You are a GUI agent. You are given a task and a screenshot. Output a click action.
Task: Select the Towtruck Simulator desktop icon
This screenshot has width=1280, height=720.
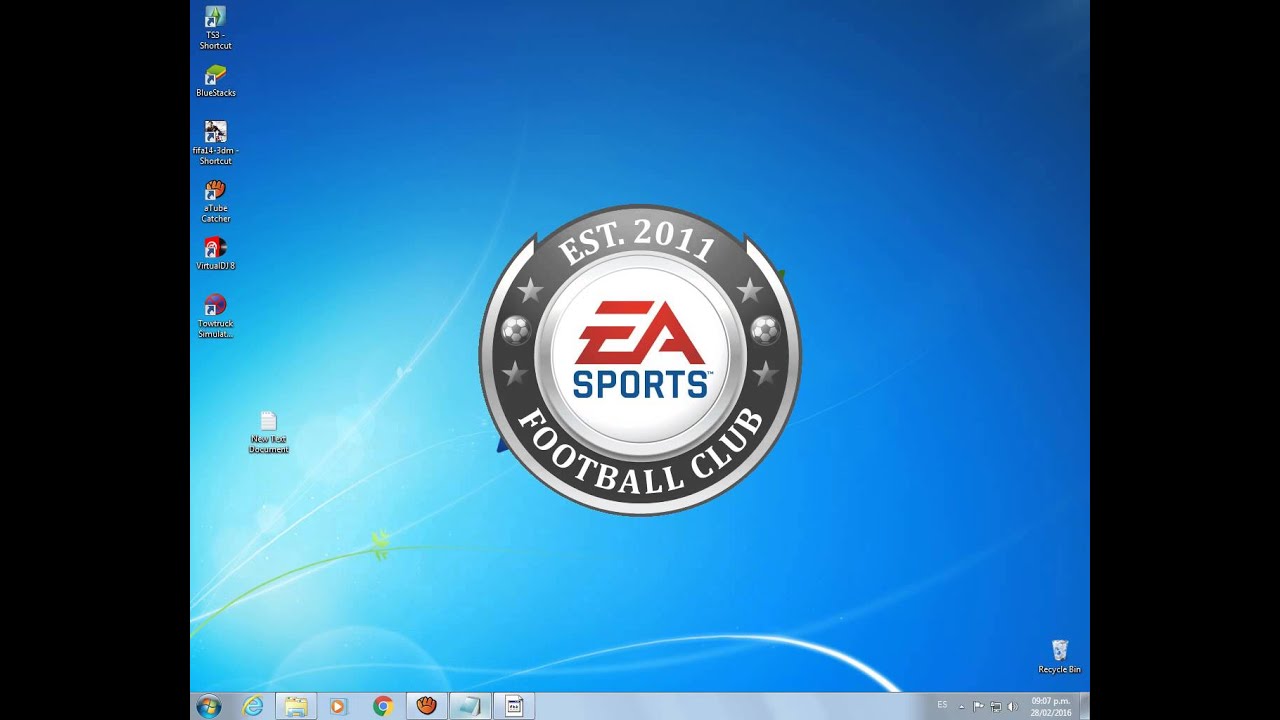pos(215,316)
